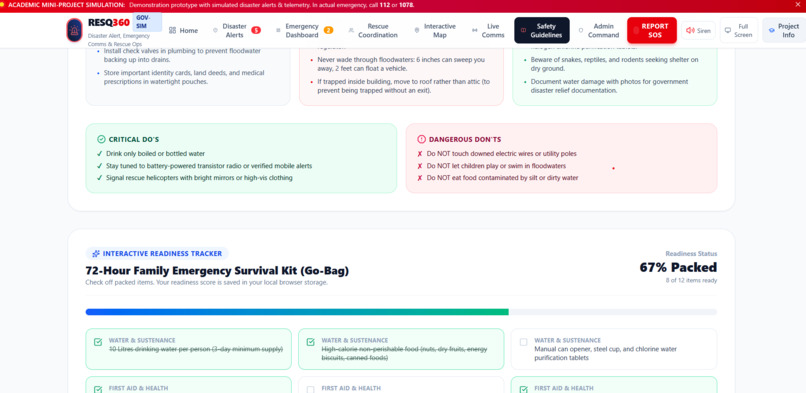Viewport: 806px width, 393px height.
Task: Click the 'Readiness Status' label
Action: click(x=691, y=254)
